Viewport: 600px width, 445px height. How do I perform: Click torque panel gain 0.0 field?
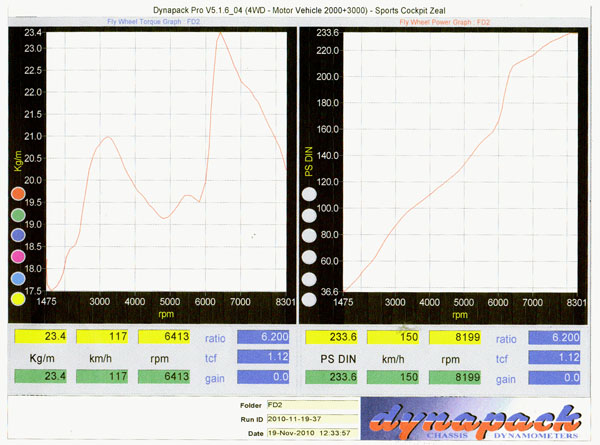tap(263, 377)
